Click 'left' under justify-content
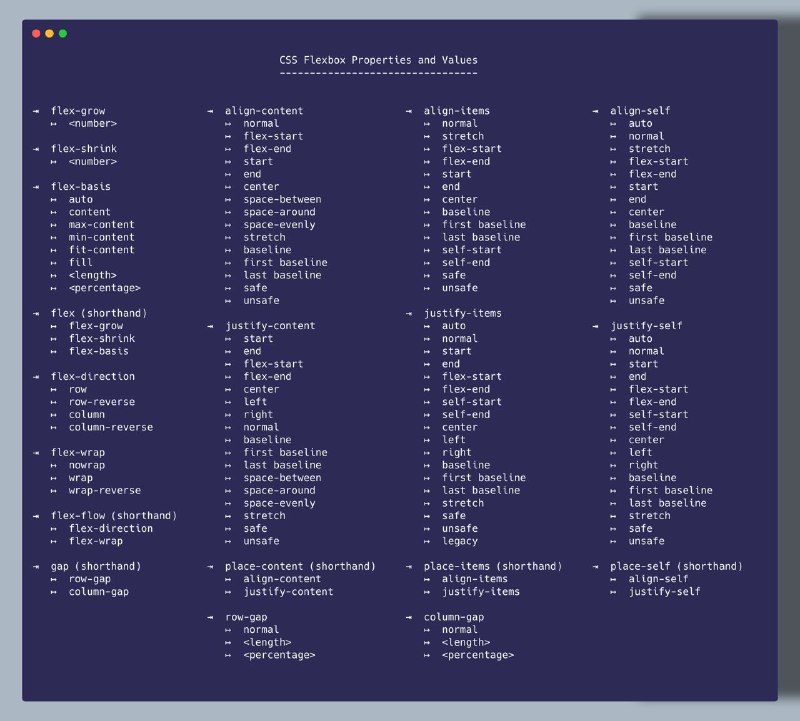The image size is (800, 721). (x=255, y=402)
